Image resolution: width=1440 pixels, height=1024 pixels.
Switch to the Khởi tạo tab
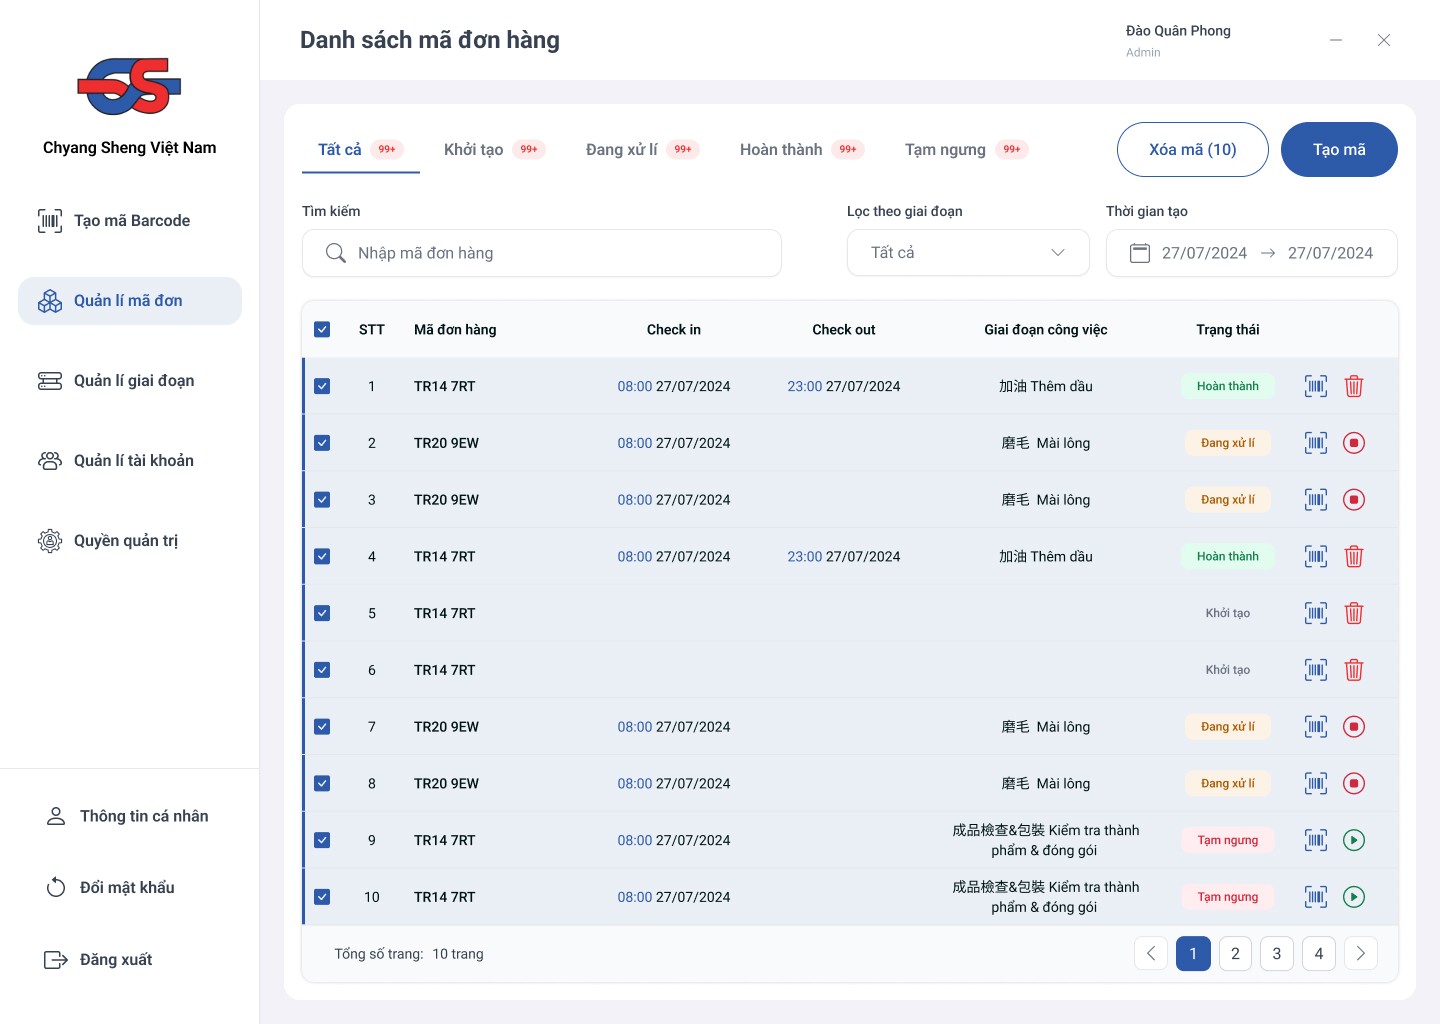click(x=494, y=149)
